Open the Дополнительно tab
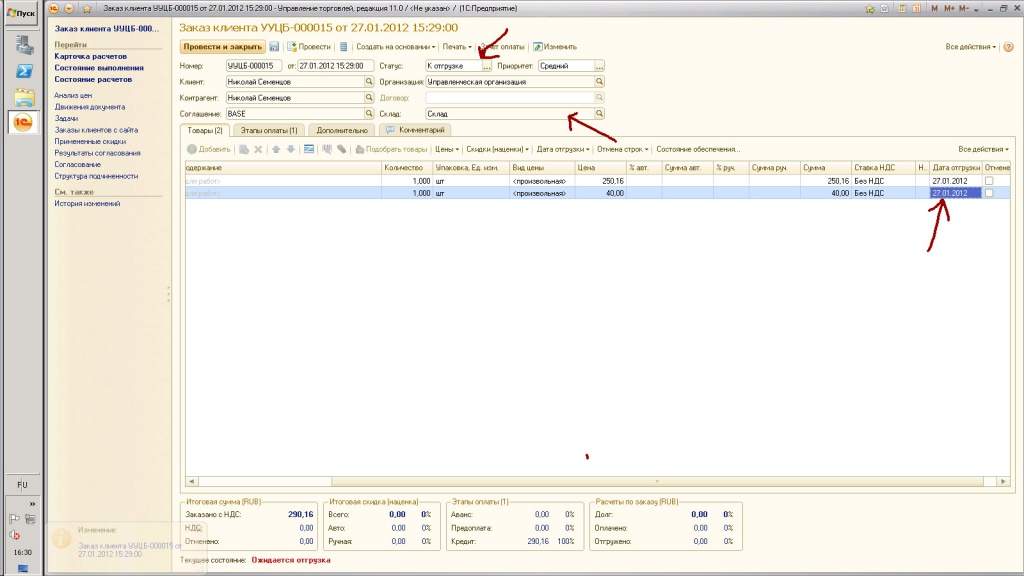Image resolution: width=1024 pixels, height=576 pixels. pyautogui.click(x=342, y=131)
